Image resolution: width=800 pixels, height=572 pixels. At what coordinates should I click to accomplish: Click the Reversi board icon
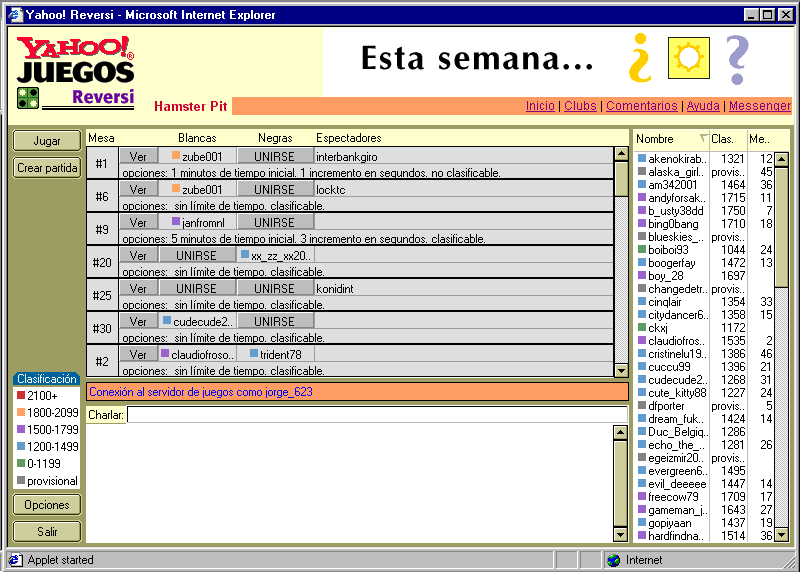(x=28, y=98)
